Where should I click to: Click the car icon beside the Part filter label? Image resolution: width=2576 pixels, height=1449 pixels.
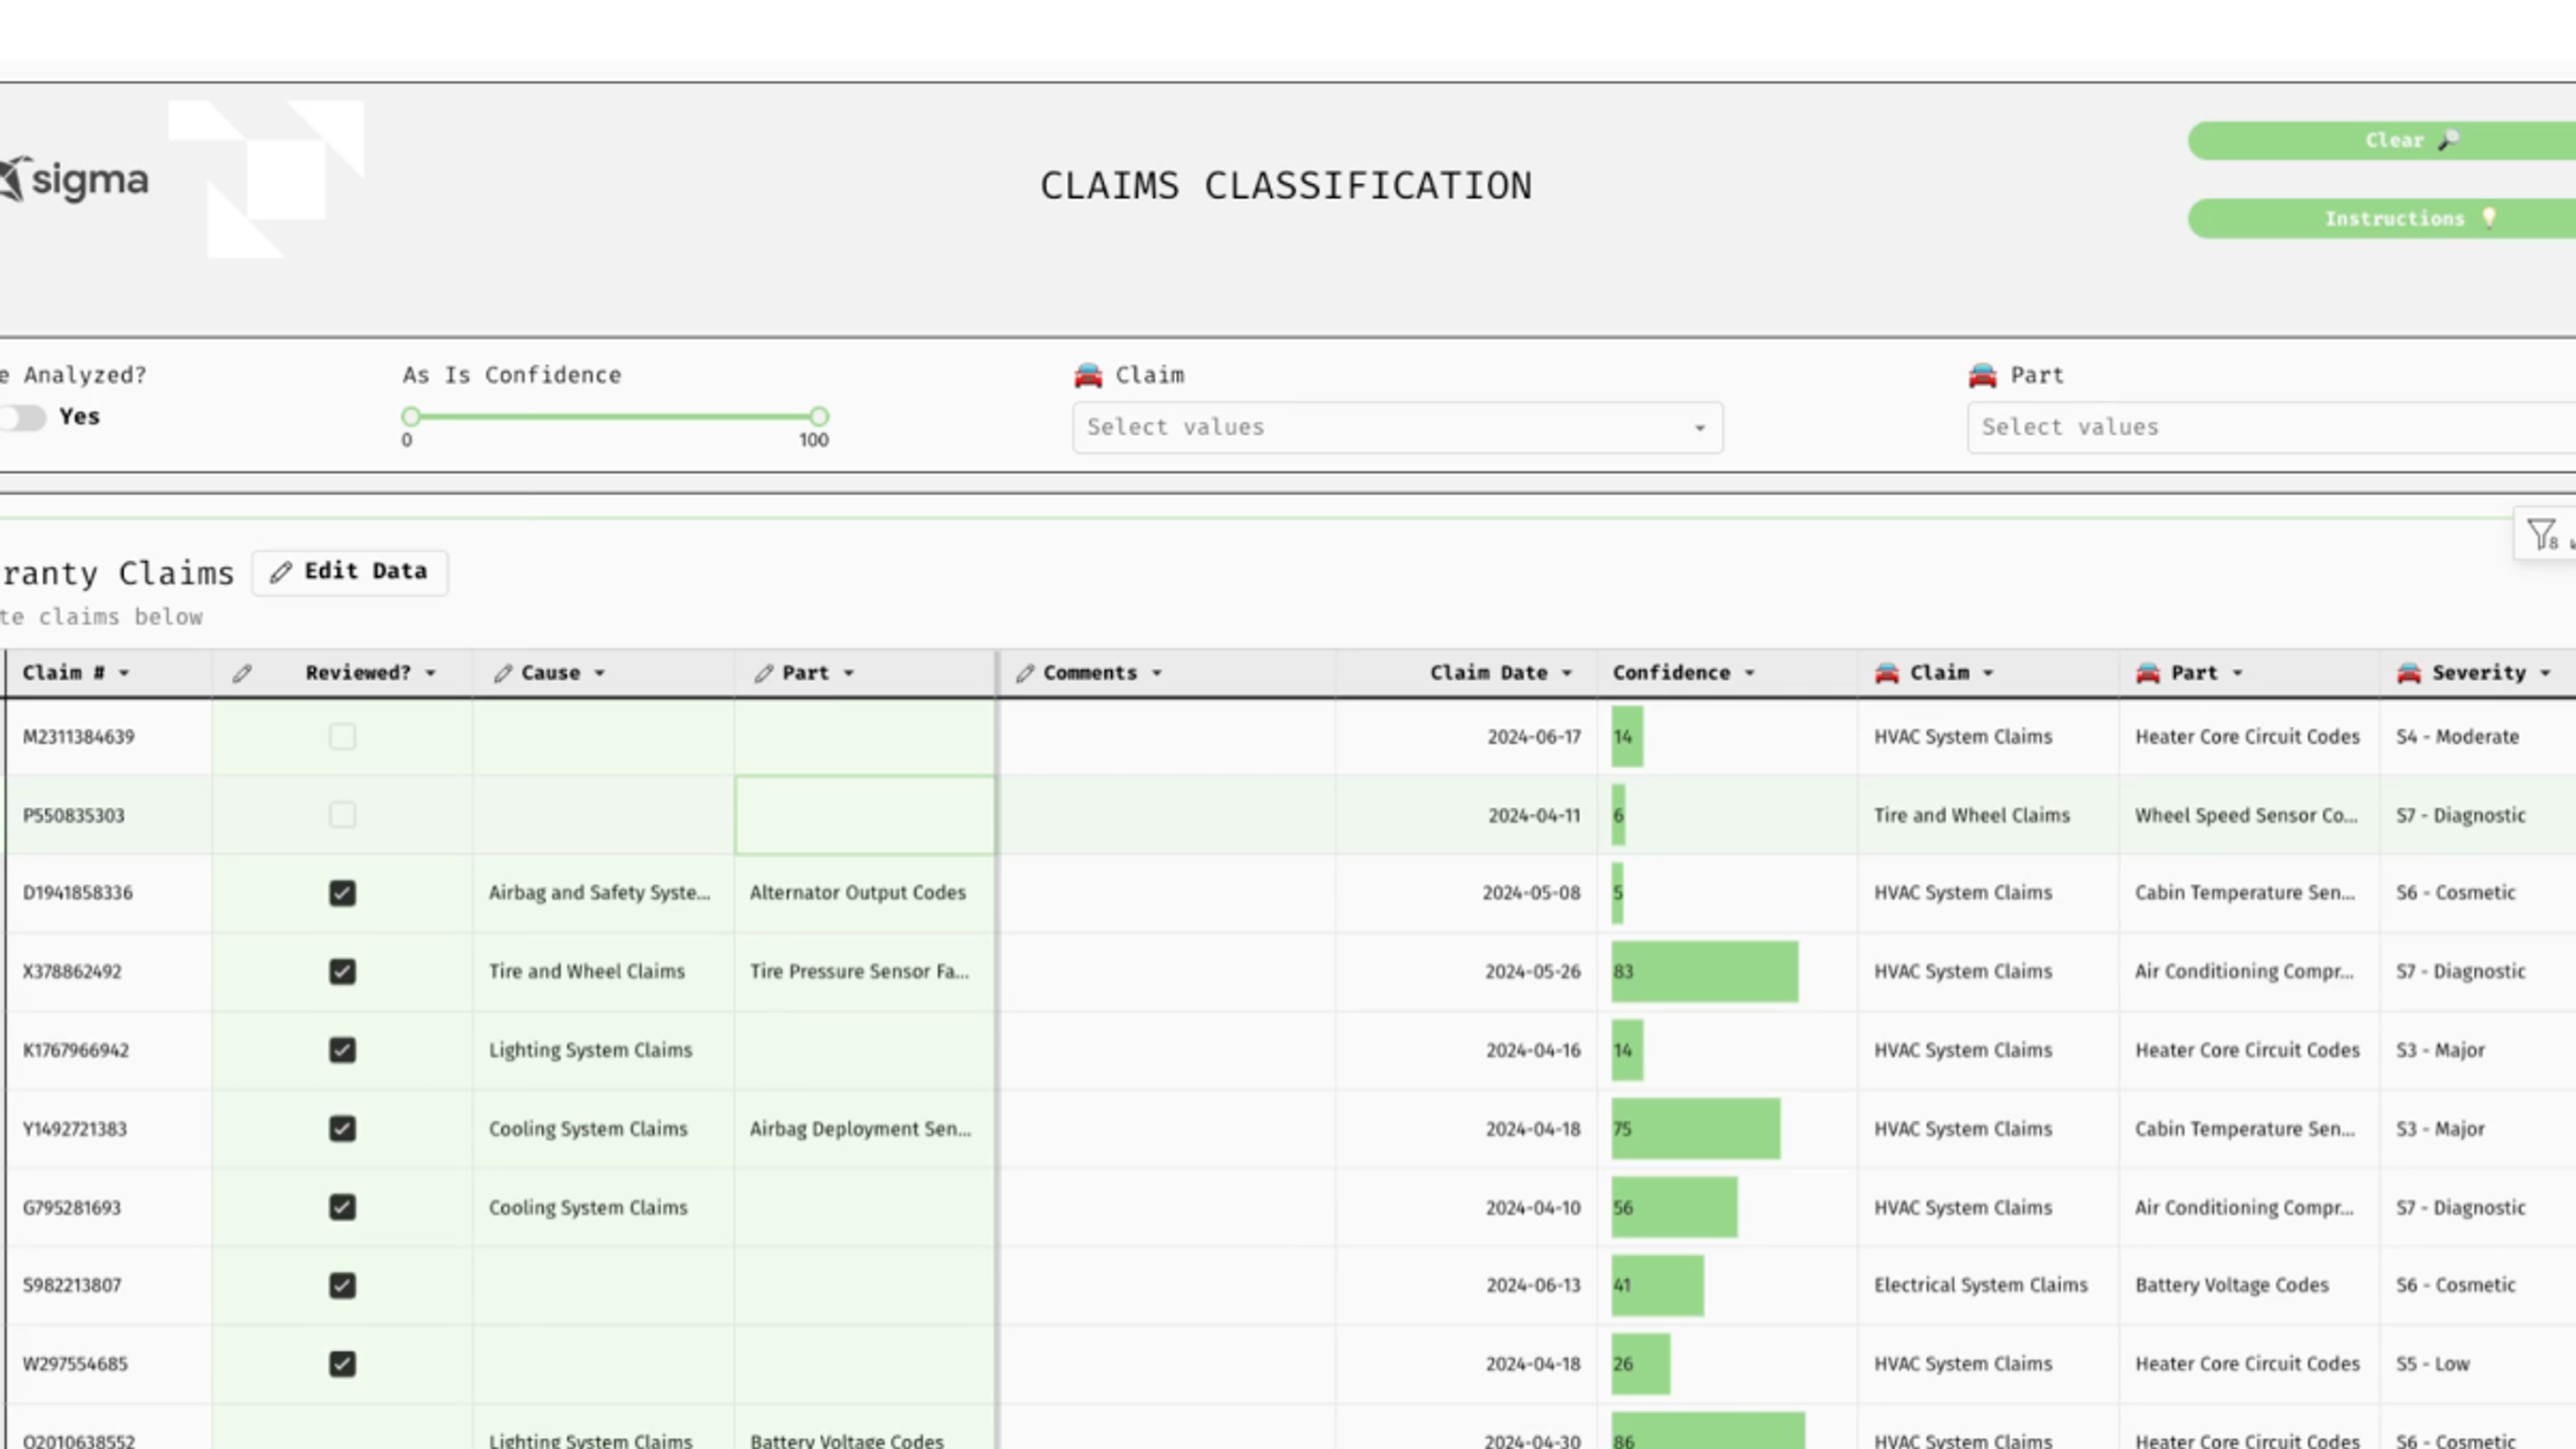pyautogui.click(x=1983, y=375)
